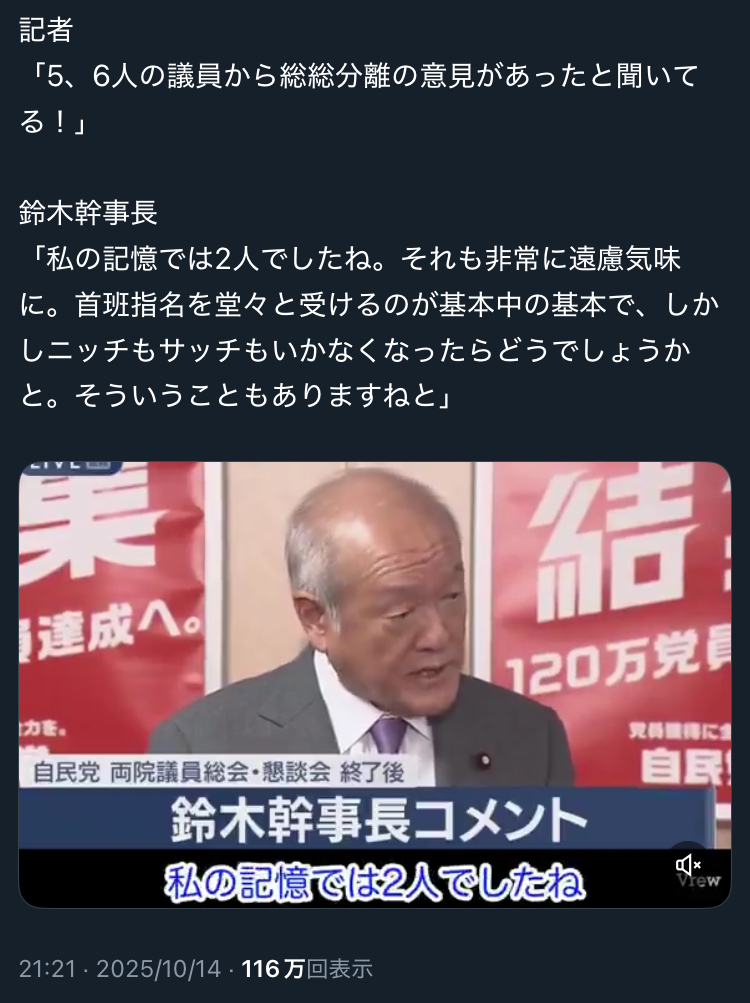Image resolution: width=750 pixels, height=1003 pixels.
Task: Click the blue subtitle 私の記憶では2人でしたね
Action: click(x=375, y=883)
